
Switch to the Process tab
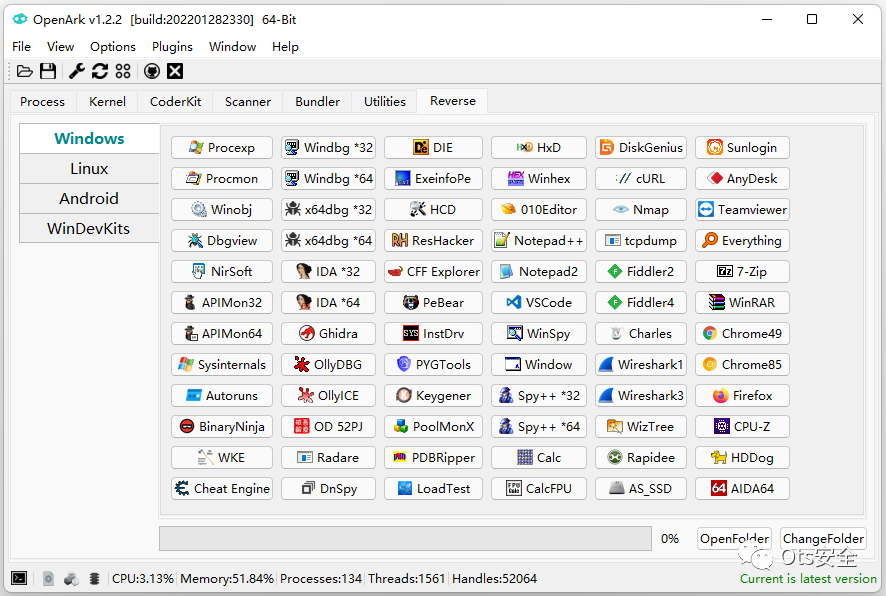42,102
